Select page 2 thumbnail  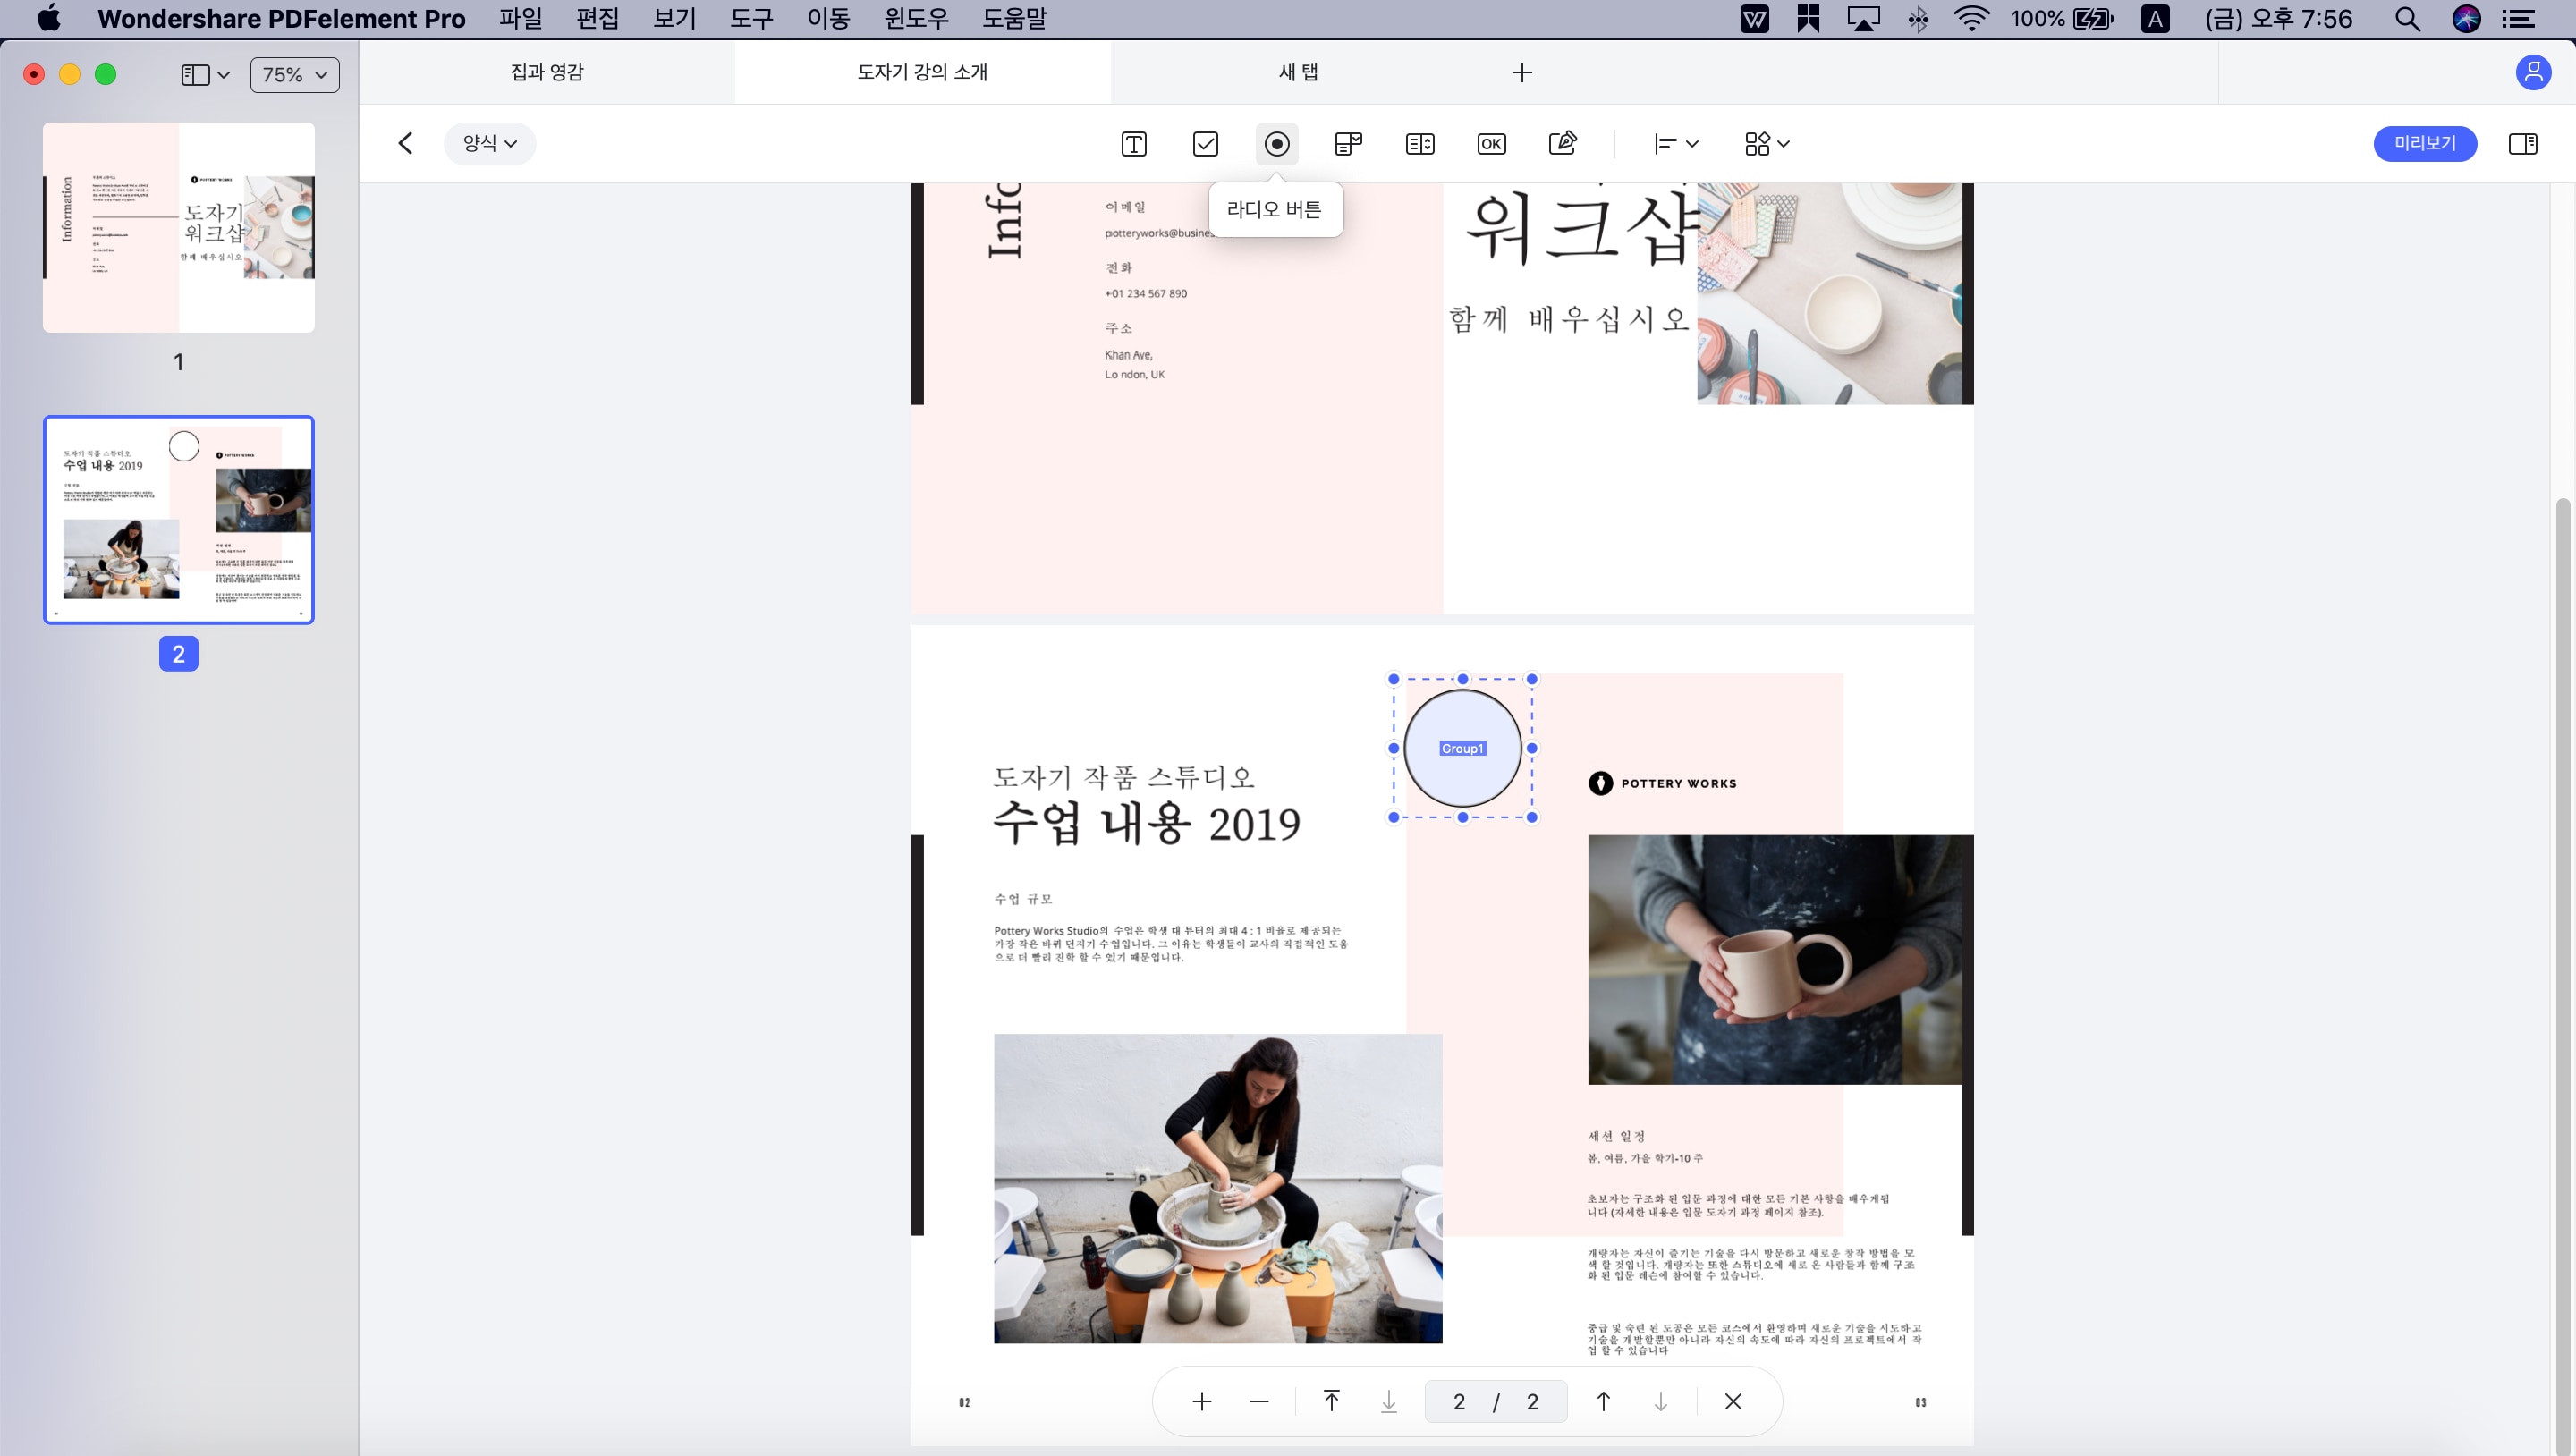click(x=179, y=520)
